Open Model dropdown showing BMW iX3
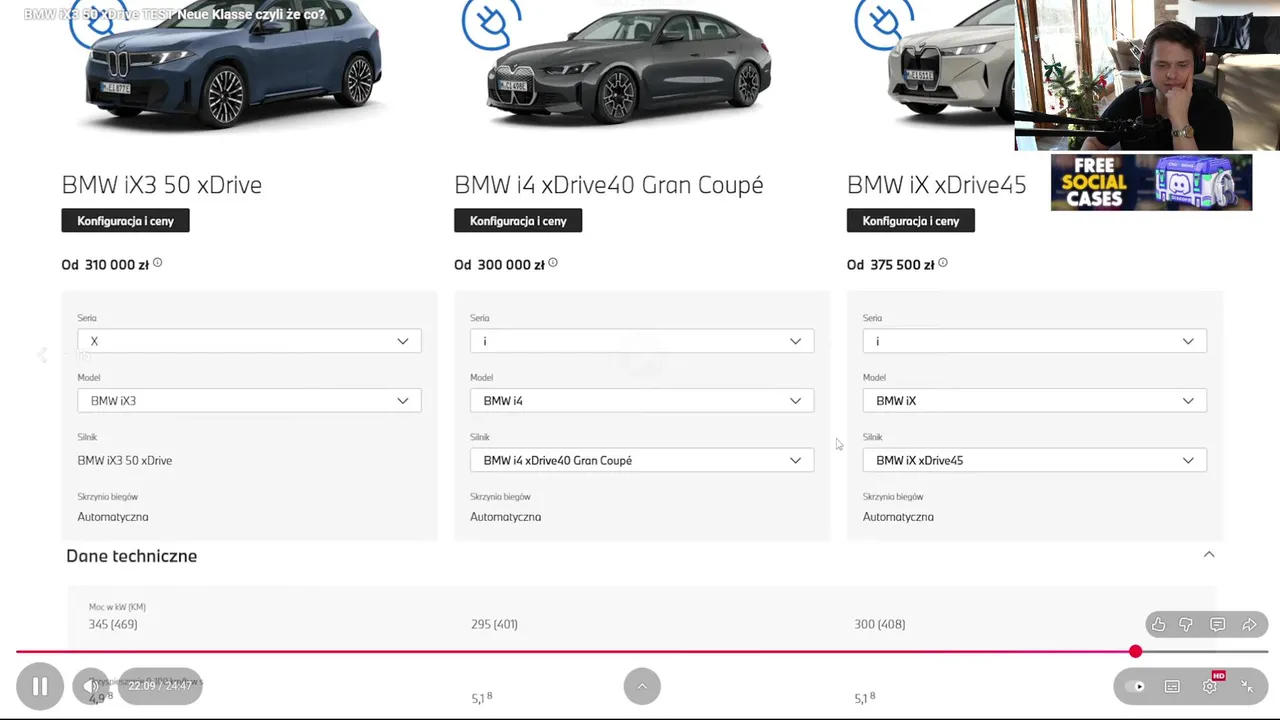The width and height of the screenshot is (1280, 720). pos(249,400)
